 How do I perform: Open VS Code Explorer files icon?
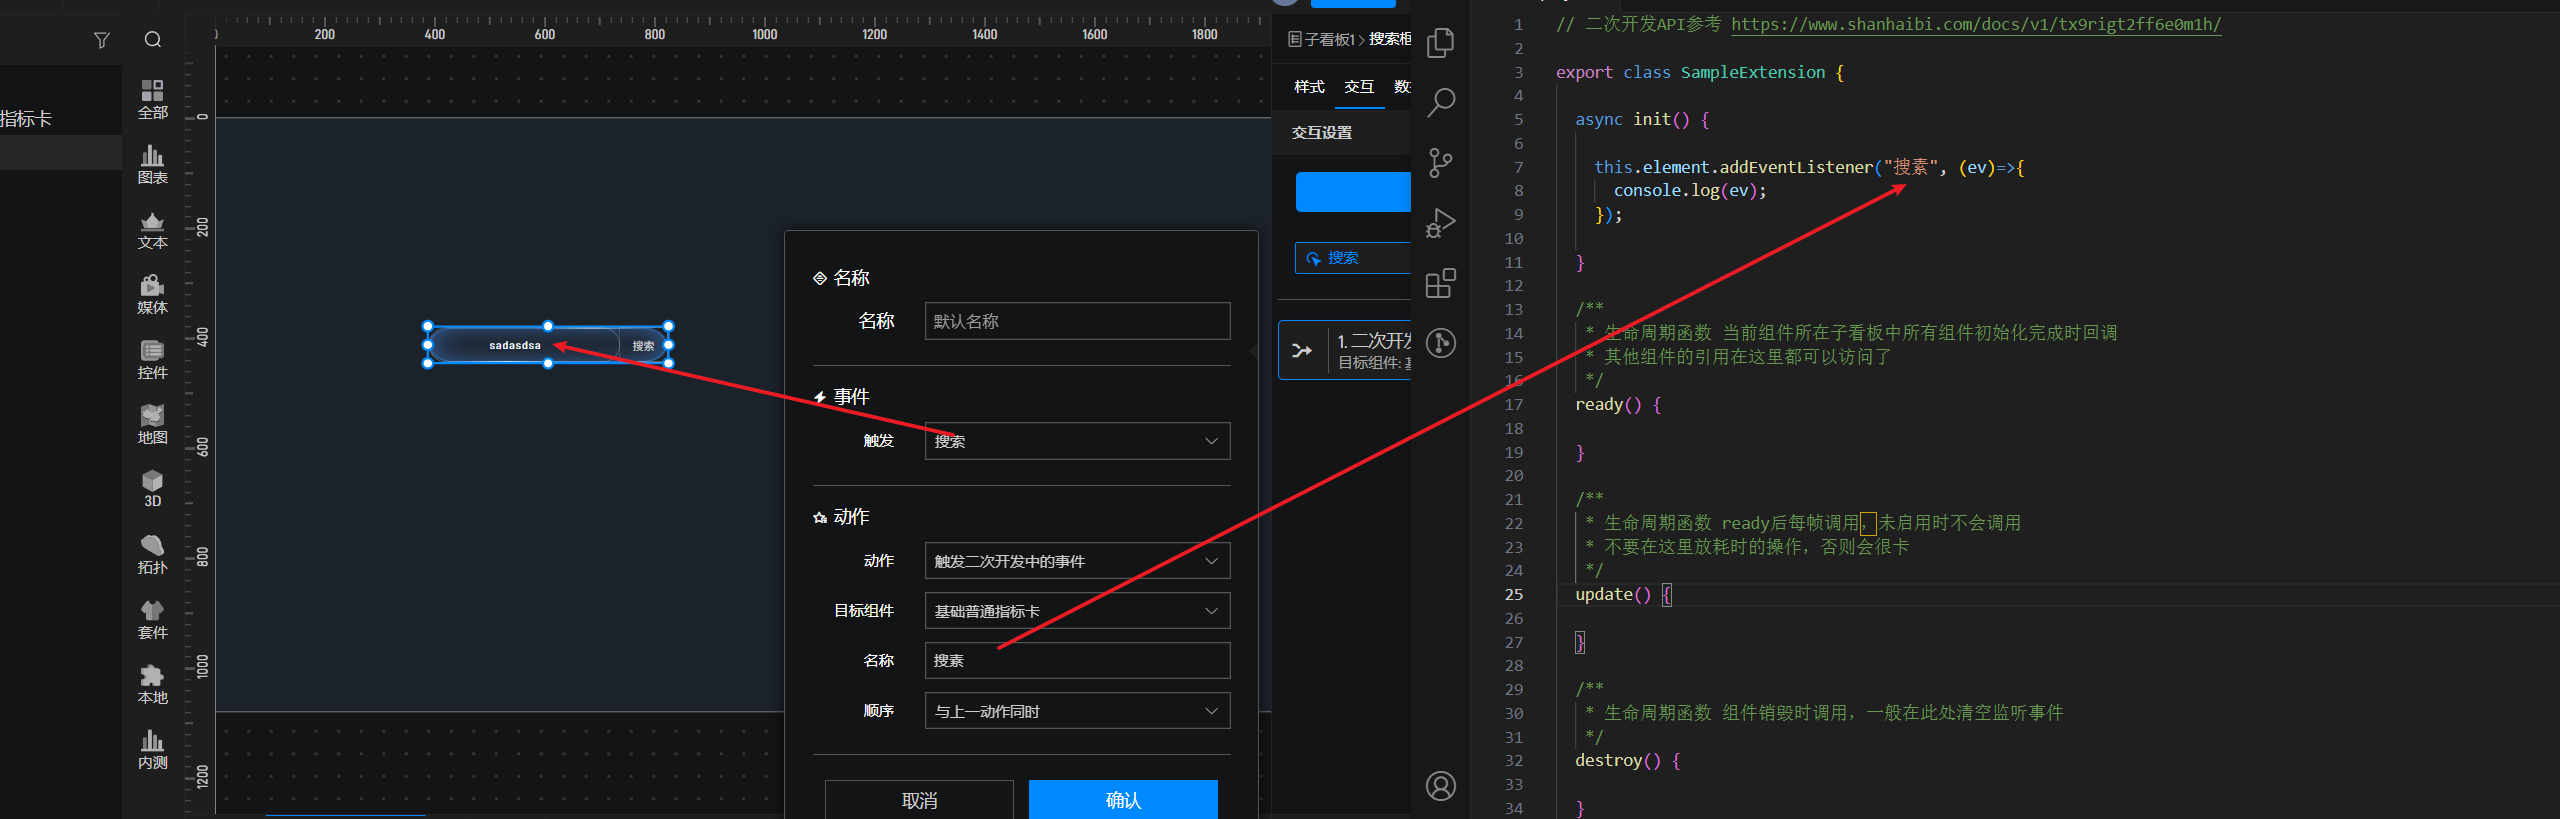click(x=1440, y=43)
